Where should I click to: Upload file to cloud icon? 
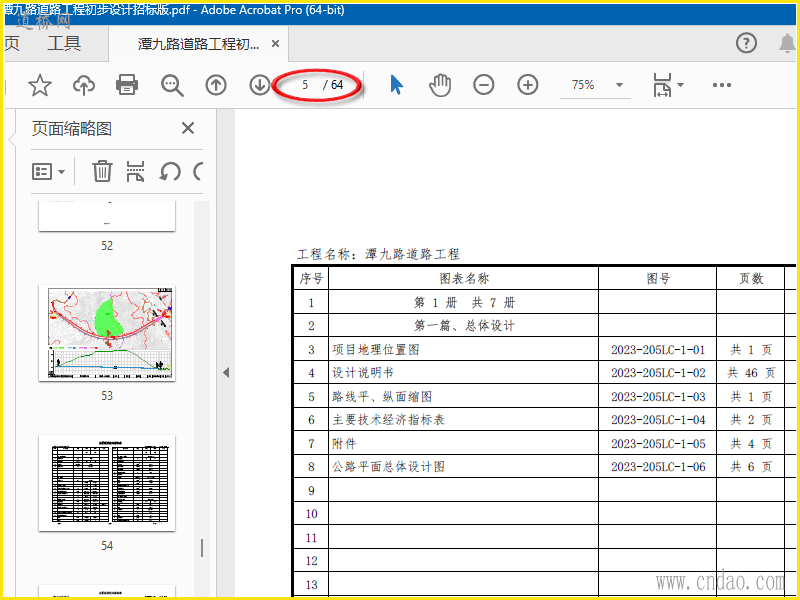click(x=84, y=85)
